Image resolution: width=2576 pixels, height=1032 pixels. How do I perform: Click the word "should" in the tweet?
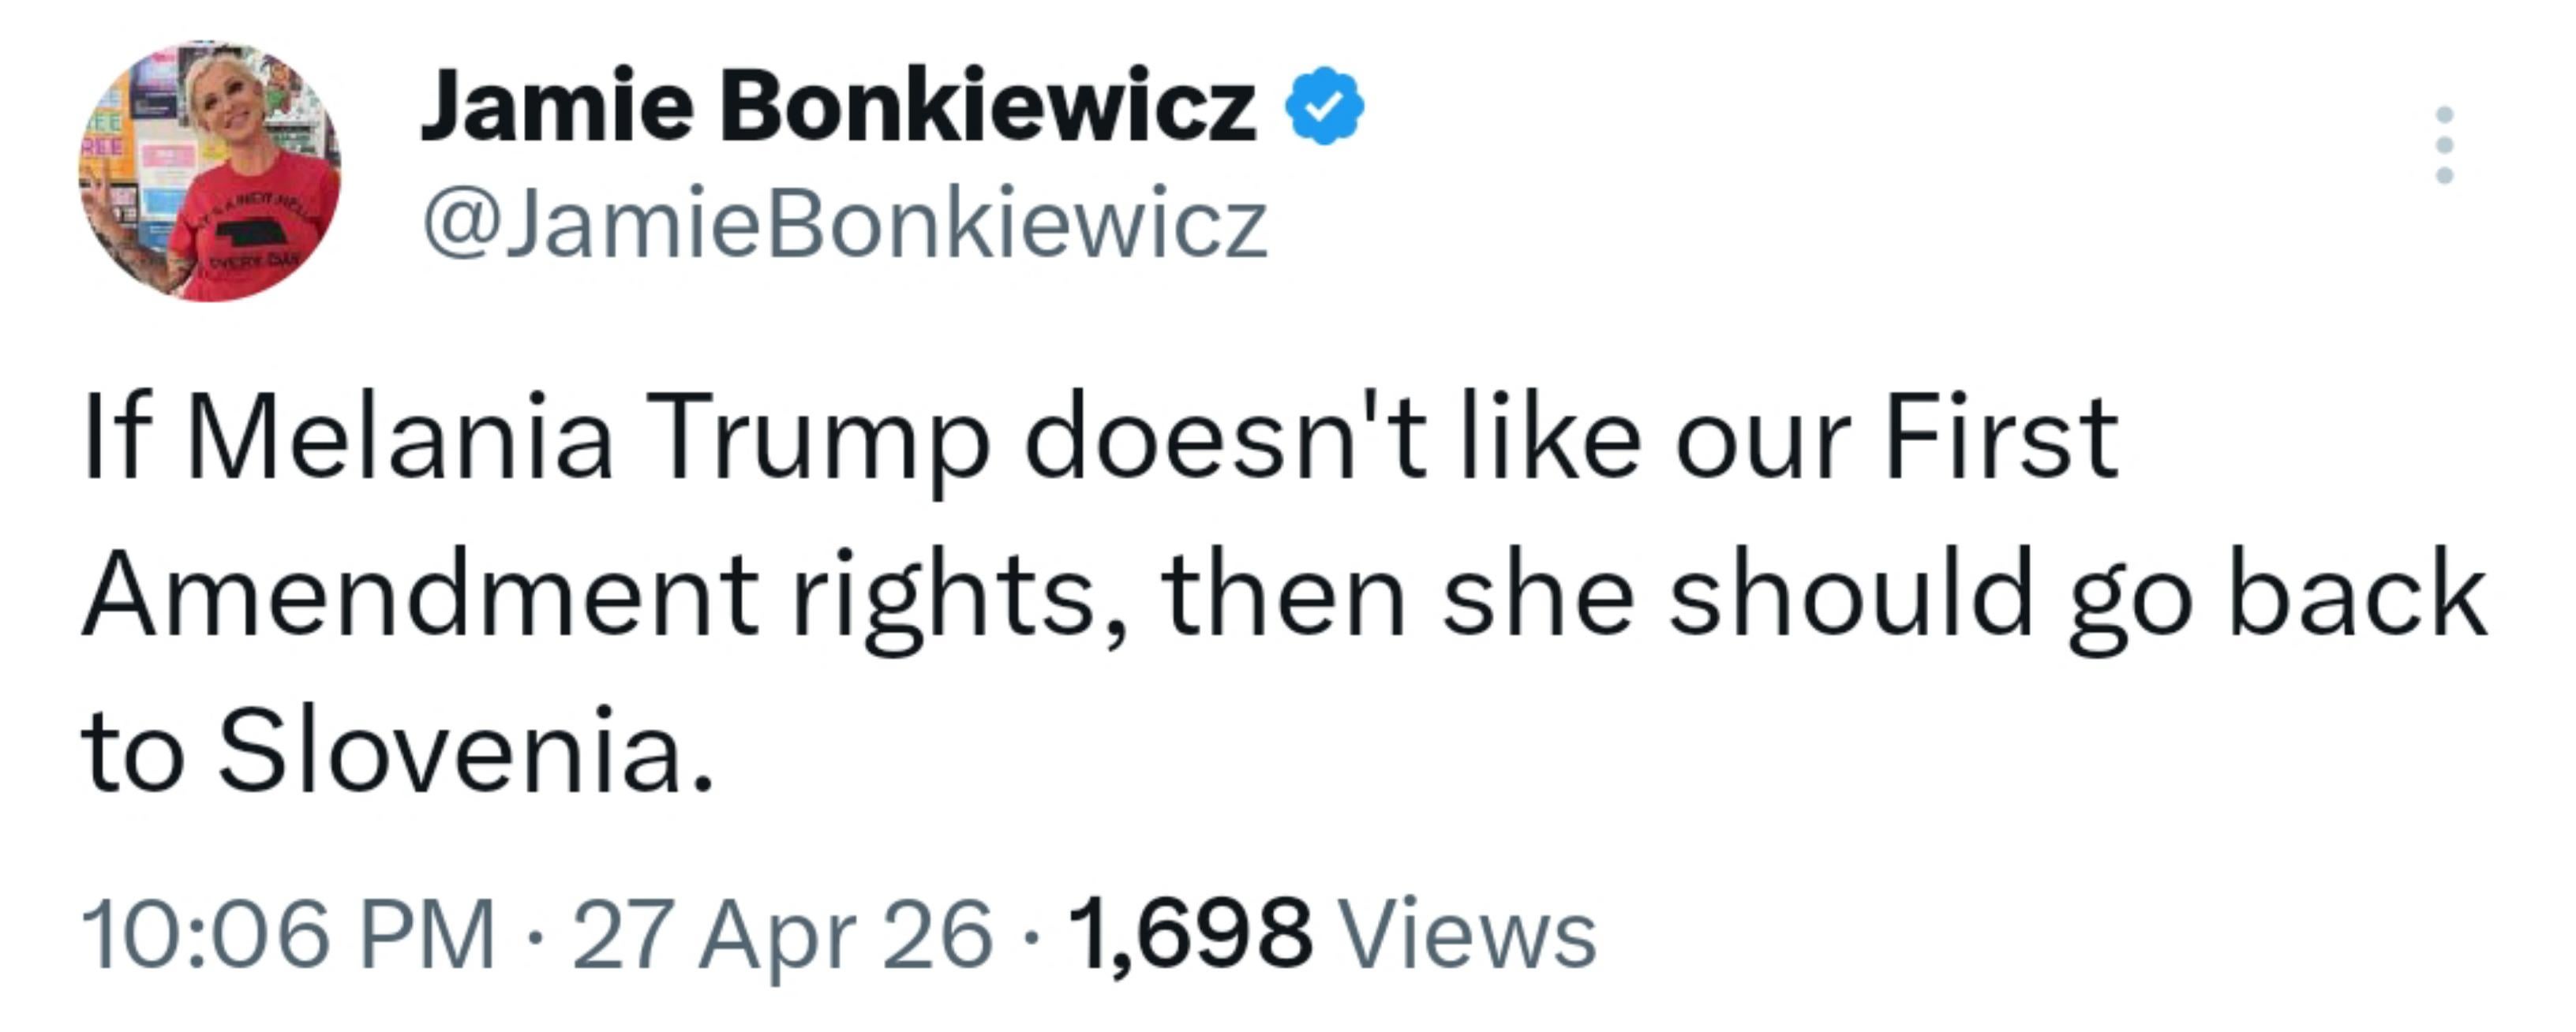click(1851, 596)
